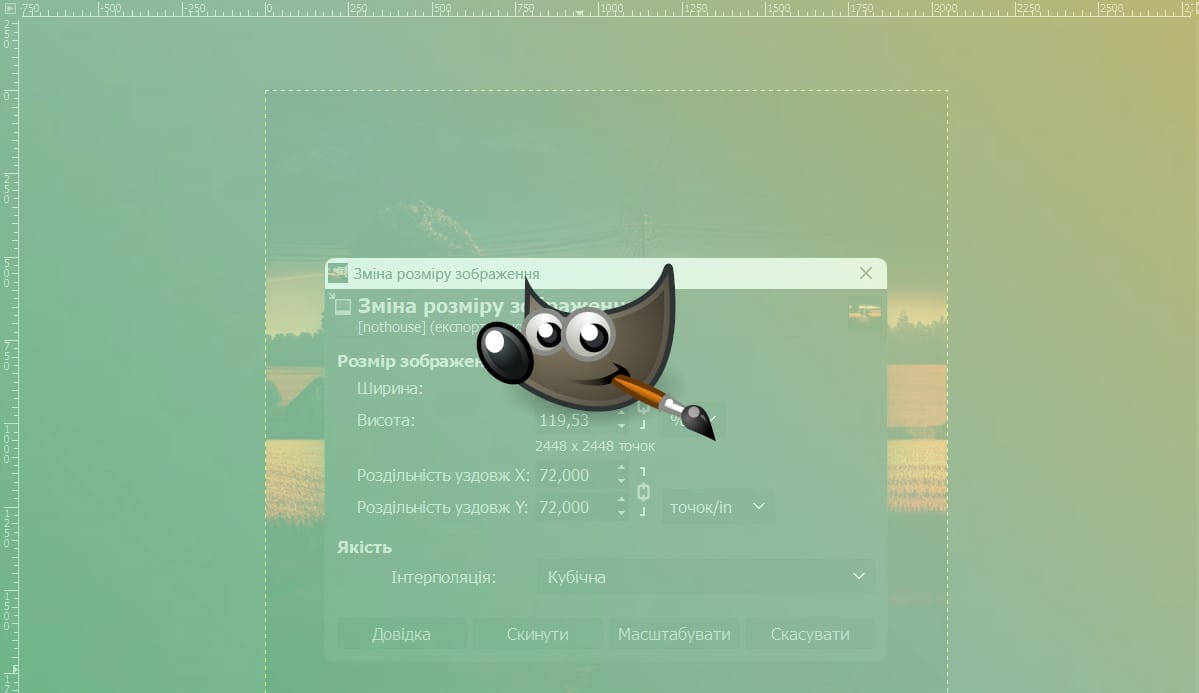Toggle the resolution X/Y chain link
The image size is (1199, 693).
pos(644,492)
